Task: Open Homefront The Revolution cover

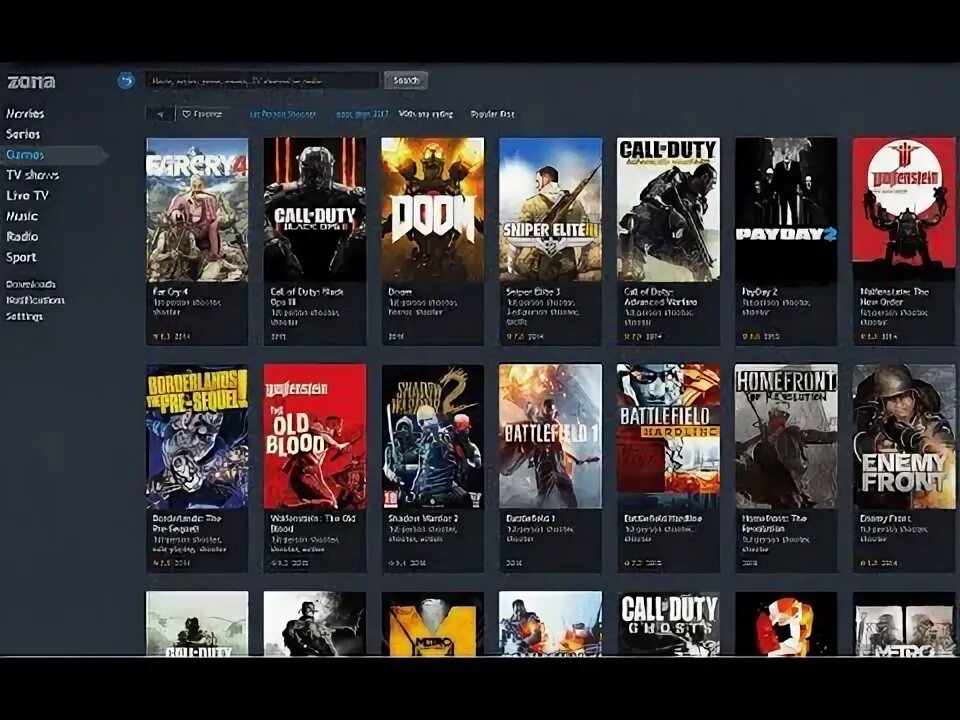Action: click(786, 437)
